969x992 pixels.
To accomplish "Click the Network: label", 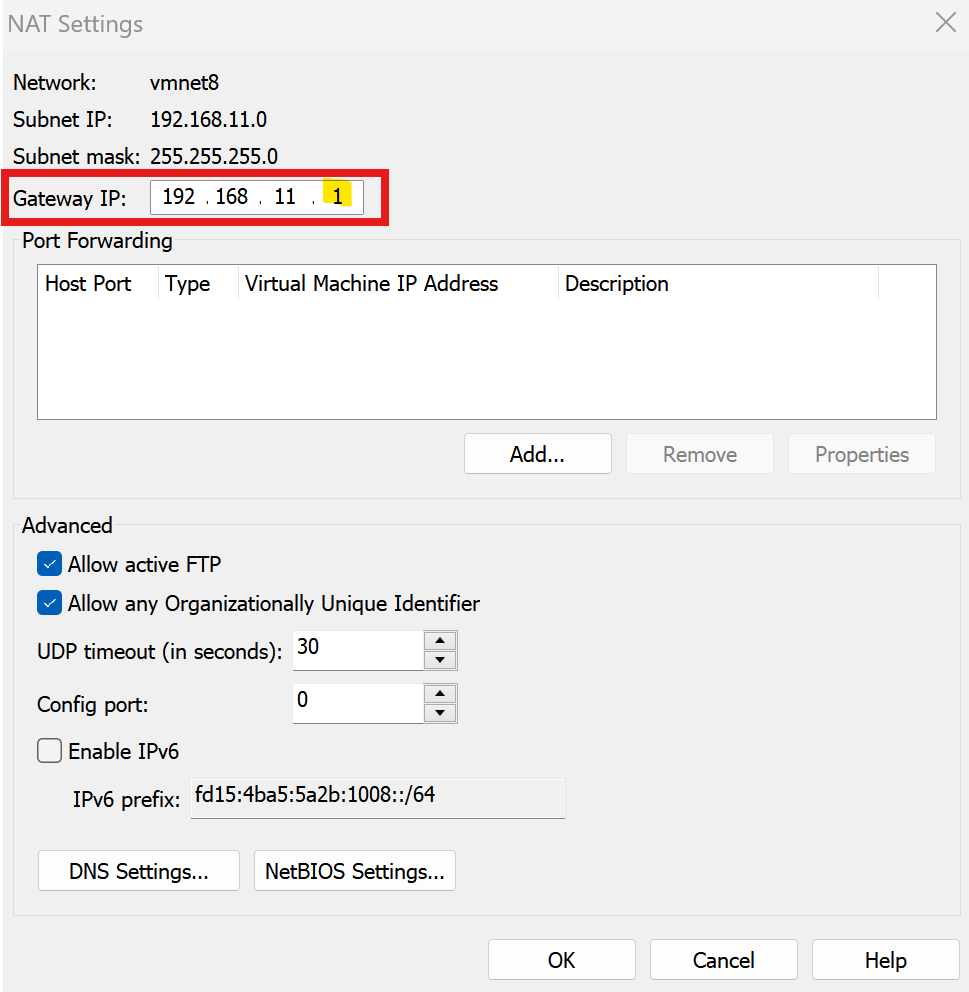I will (x=54, y=82).
